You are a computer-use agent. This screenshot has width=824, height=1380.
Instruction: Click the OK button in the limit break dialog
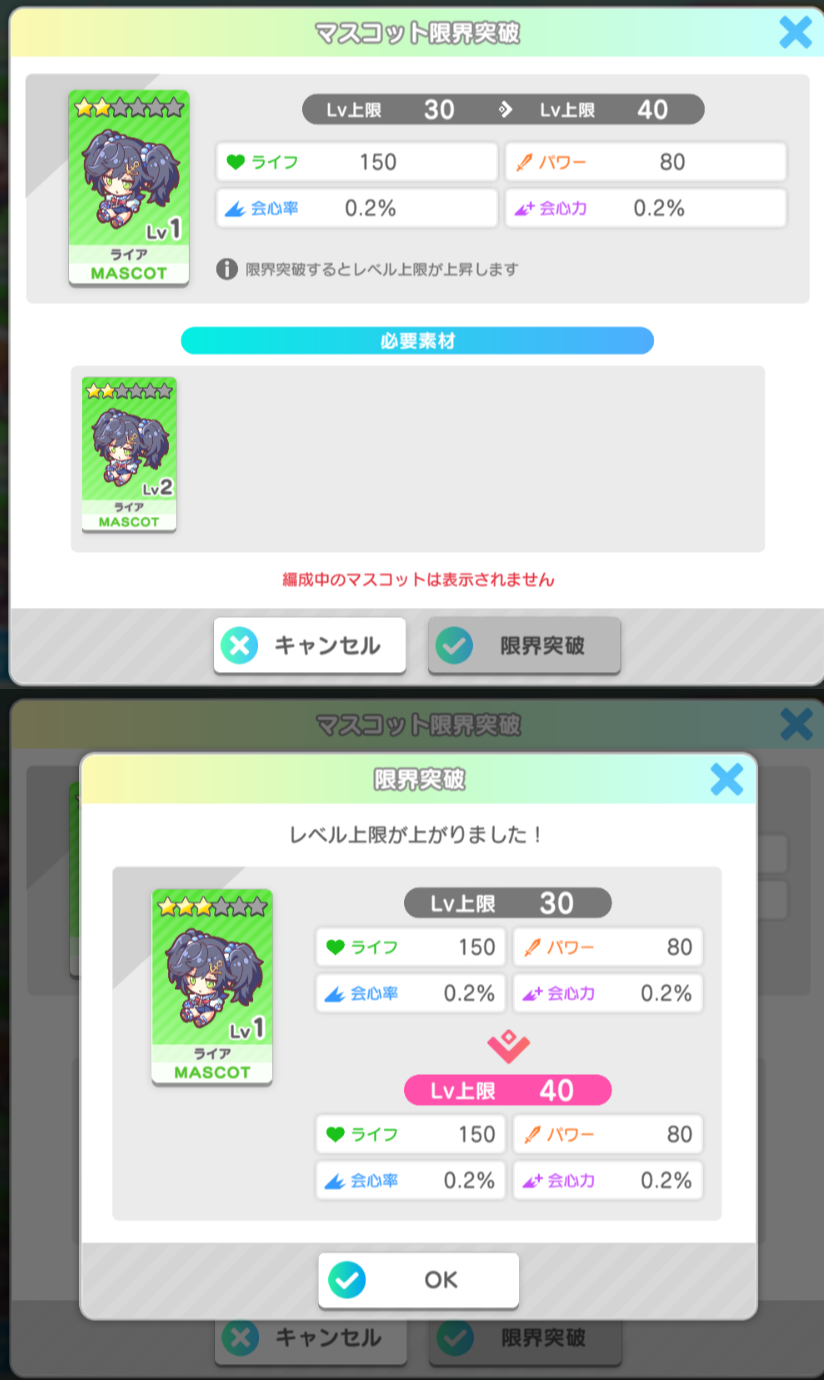click(418, 1280)
